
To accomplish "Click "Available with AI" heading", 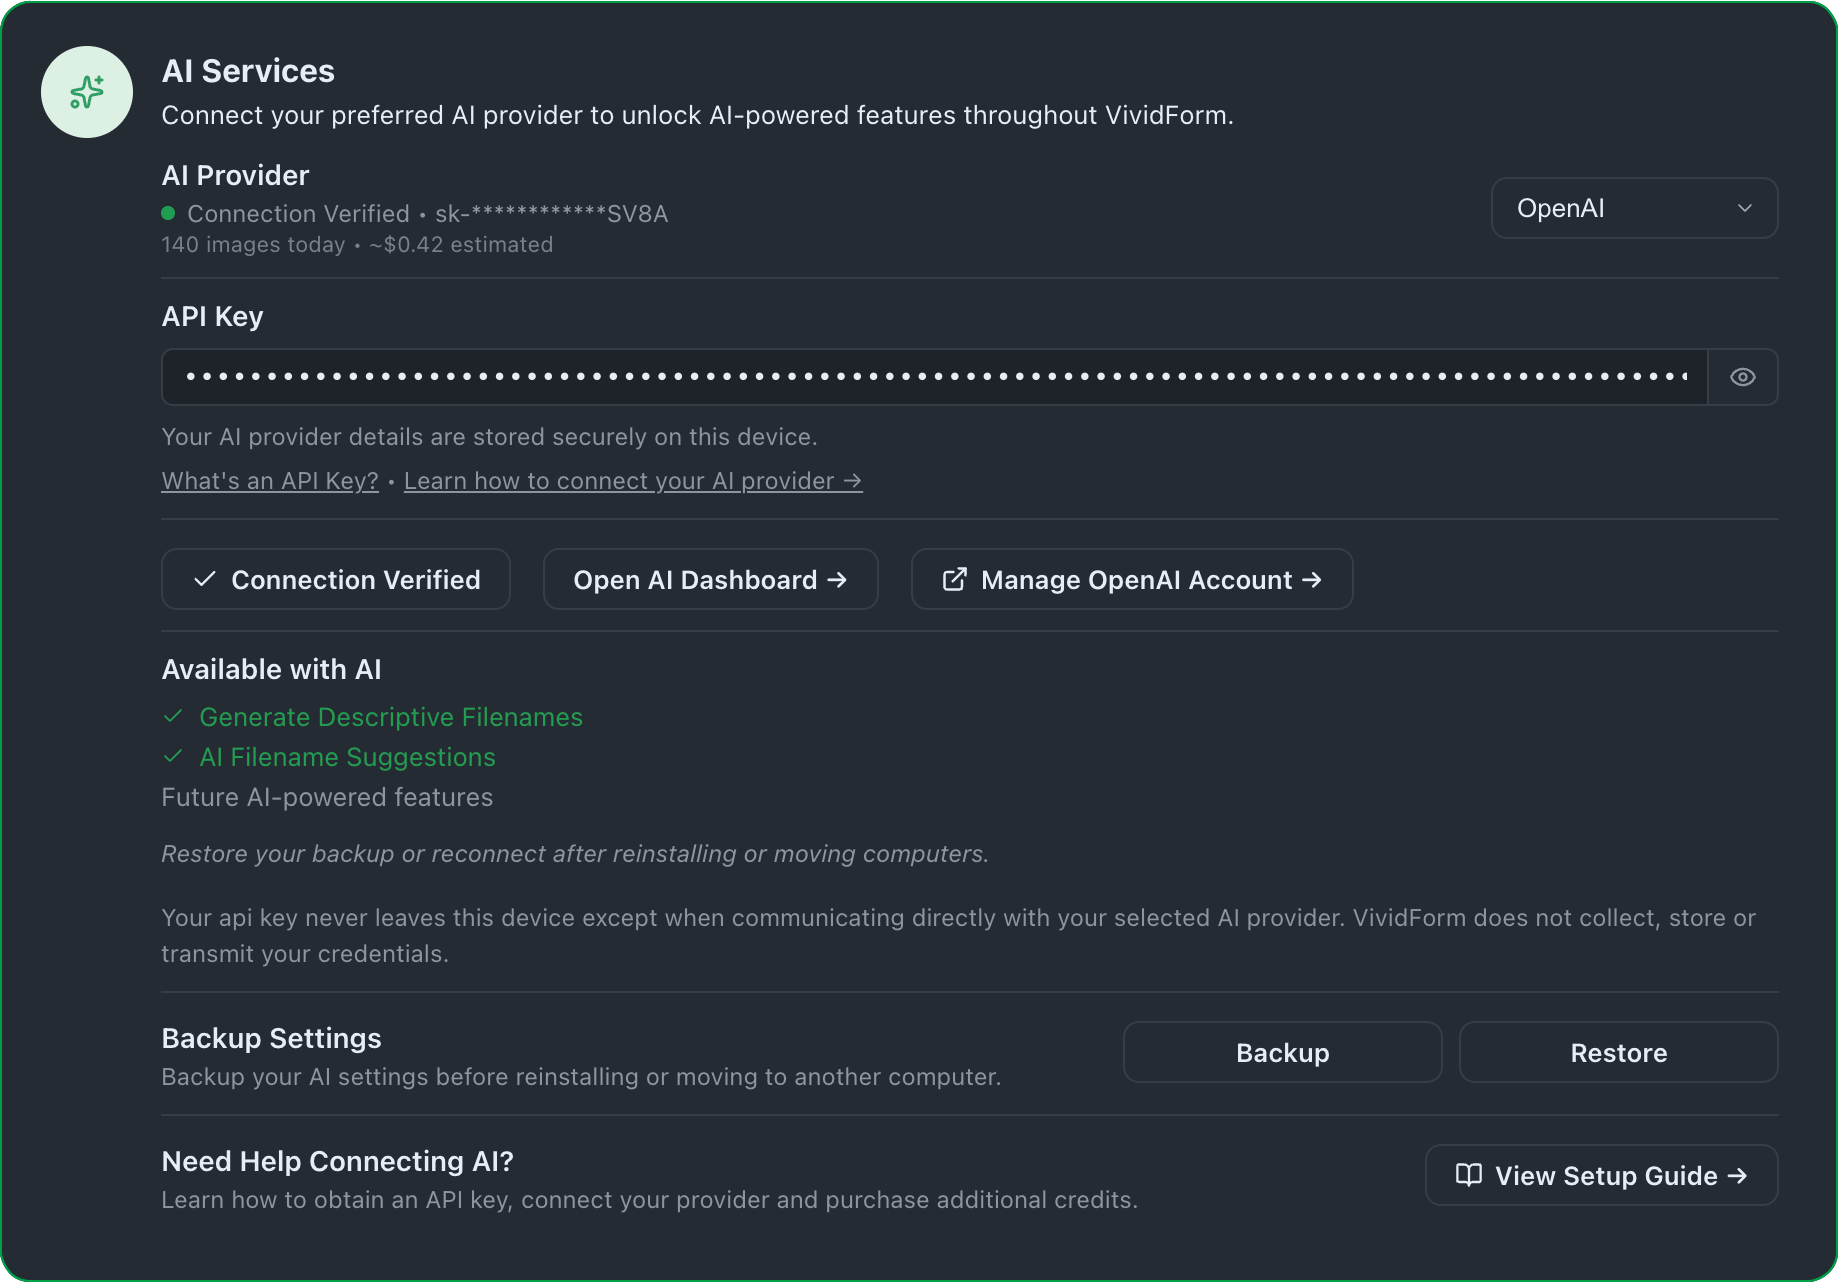I will click(x=271, y=669).
